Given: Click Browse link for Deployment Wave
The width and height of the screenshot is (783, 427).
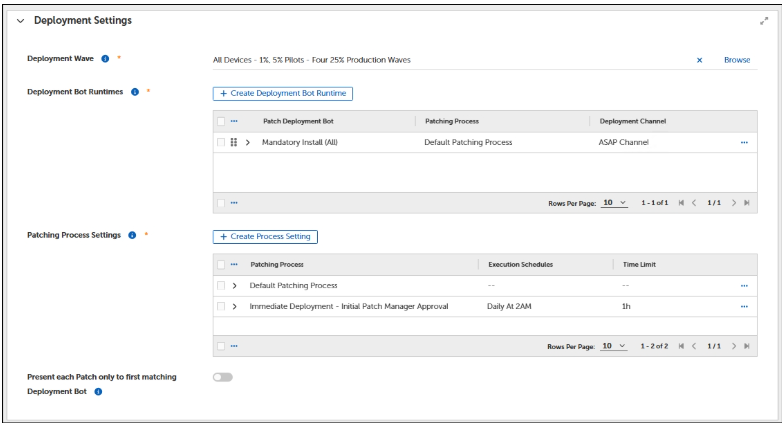Looking at the screenshot, I should (x=737, y=60).
